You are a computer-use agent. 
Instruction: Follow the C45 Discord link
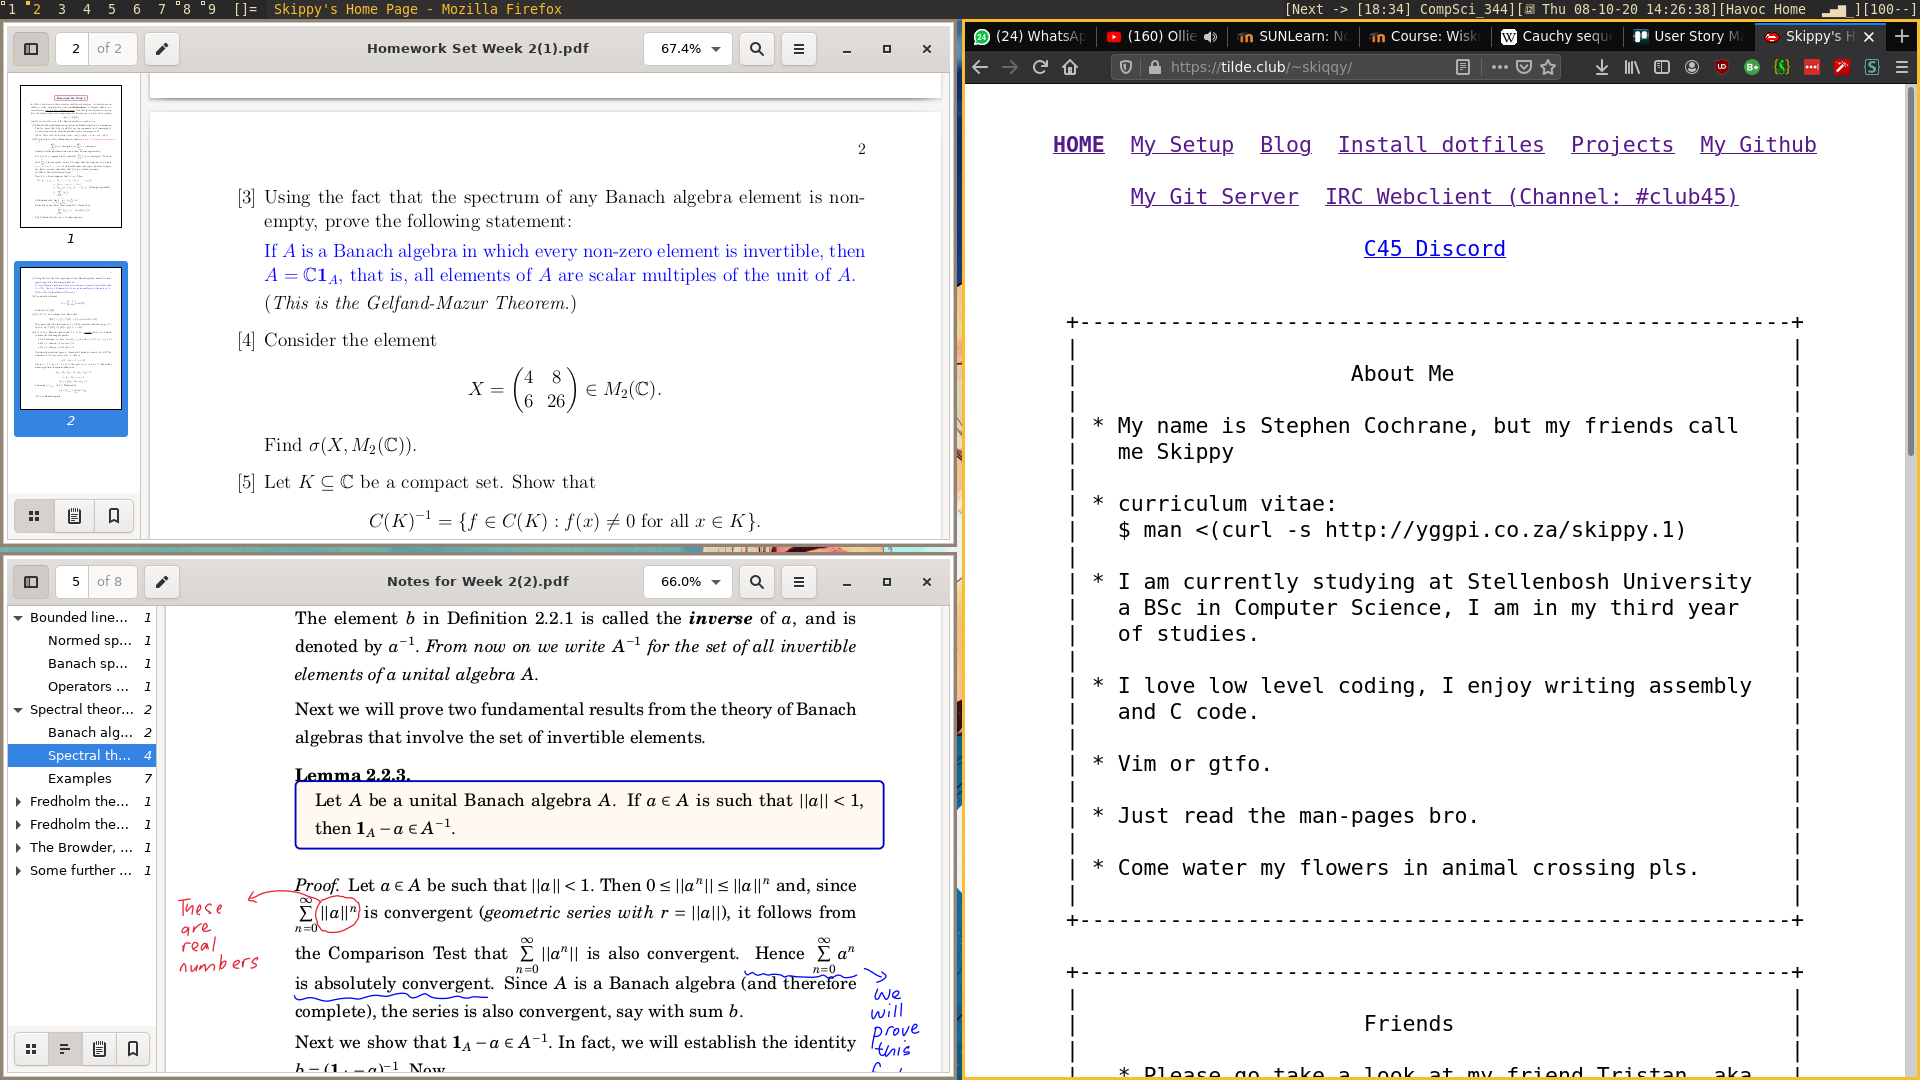pos(1434,249)
